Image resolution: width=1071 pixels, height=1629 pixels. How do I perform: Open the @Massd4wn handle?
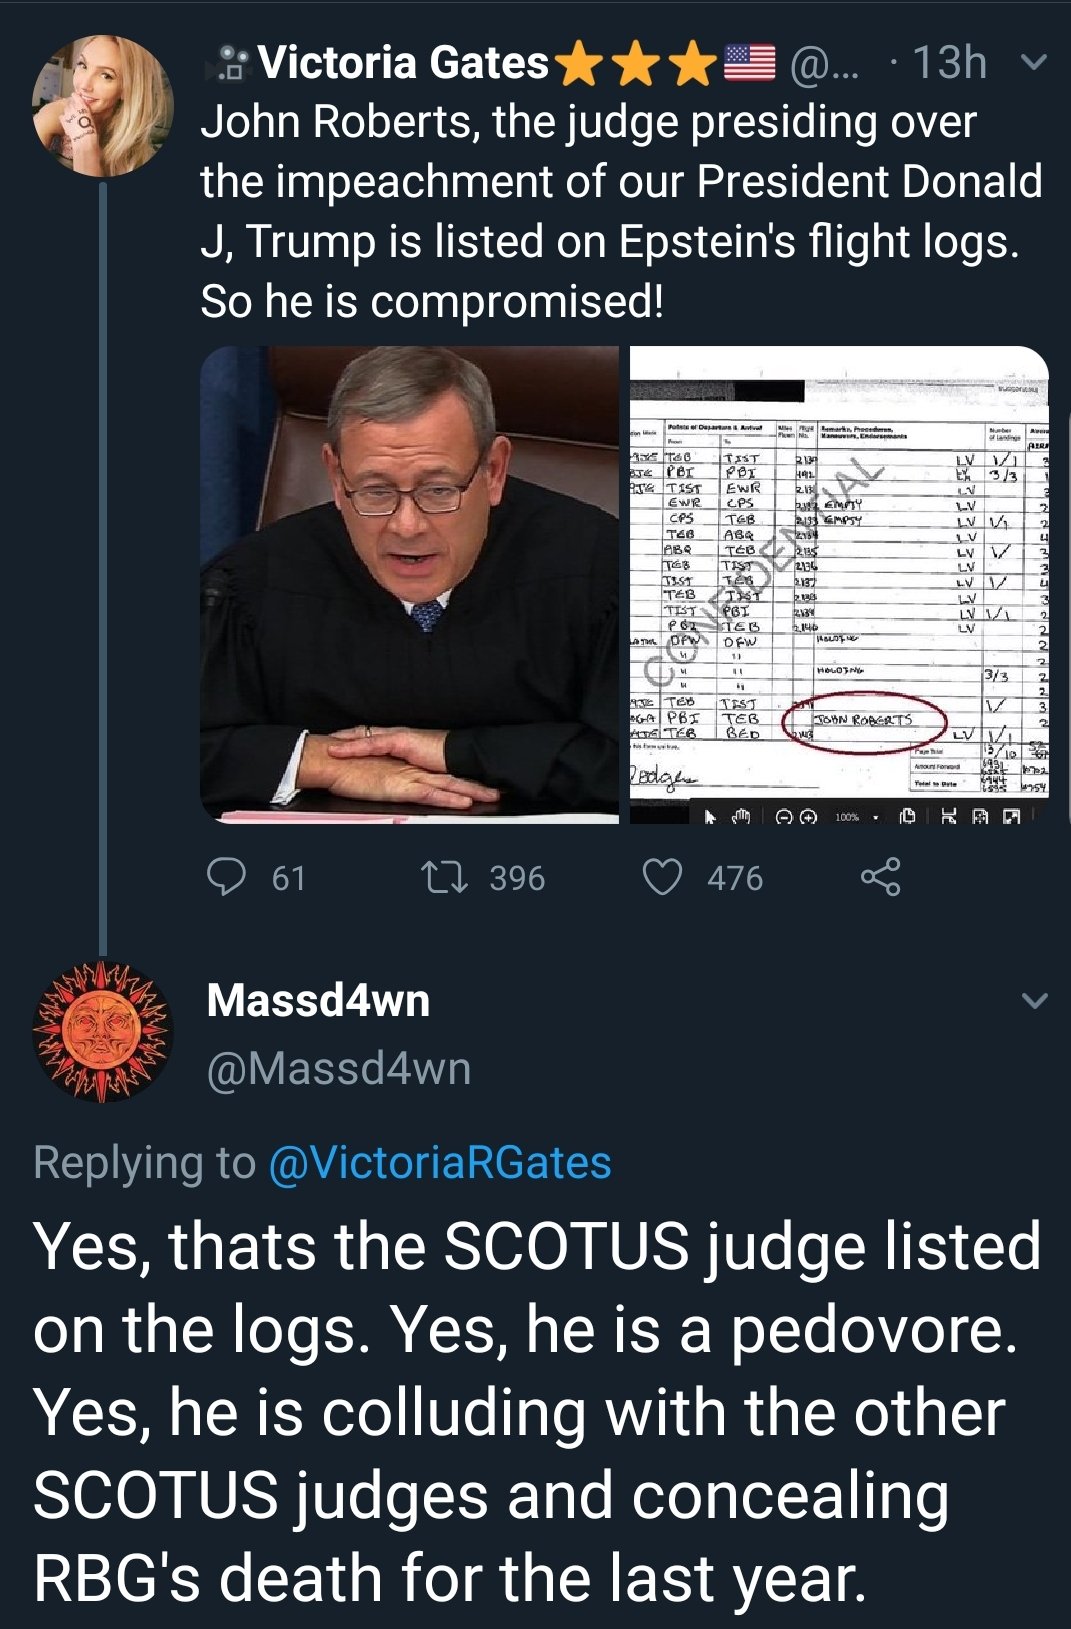[338, 1068]
